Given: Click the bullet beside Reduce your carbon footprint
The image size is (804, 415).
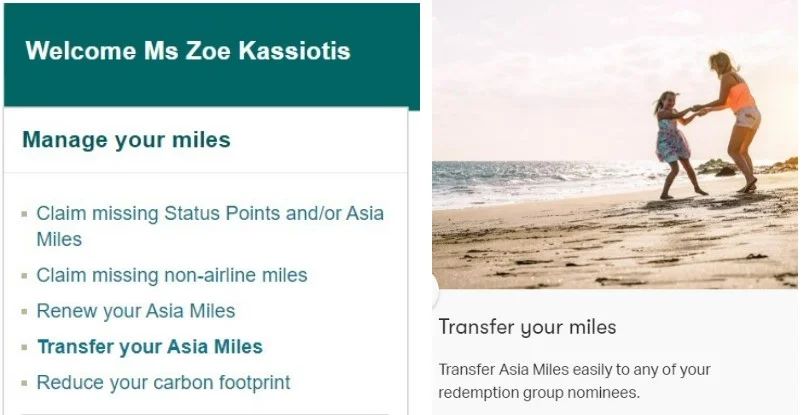Looking at the screenshot, I should [25, 383].
